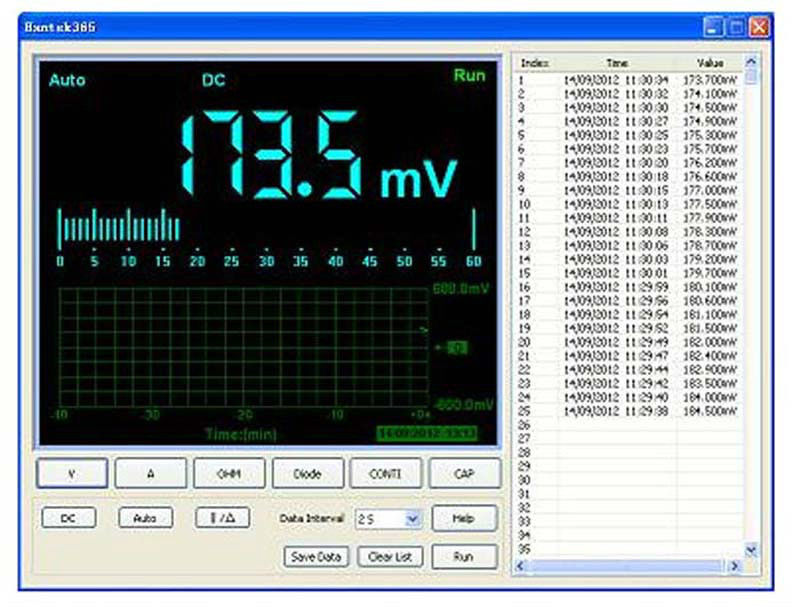Clear the measurement list with Clear List
Image resolution: width=800 pixels, height=607 pixels.
click(x=390, y=556)
